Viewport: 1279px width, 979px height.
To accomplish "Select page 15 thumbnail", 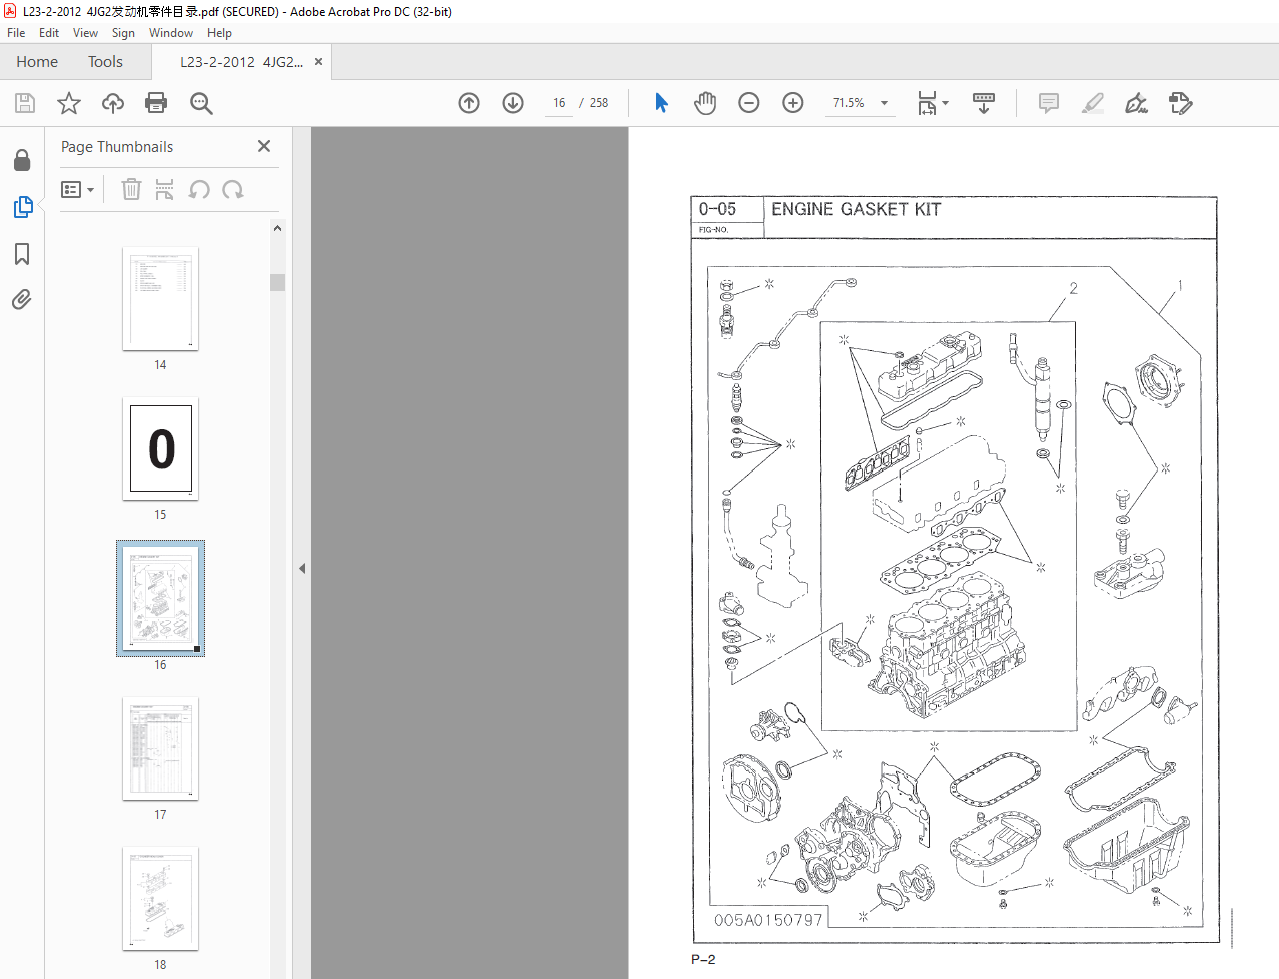I will pyautogui.click(x=160, y=449).
